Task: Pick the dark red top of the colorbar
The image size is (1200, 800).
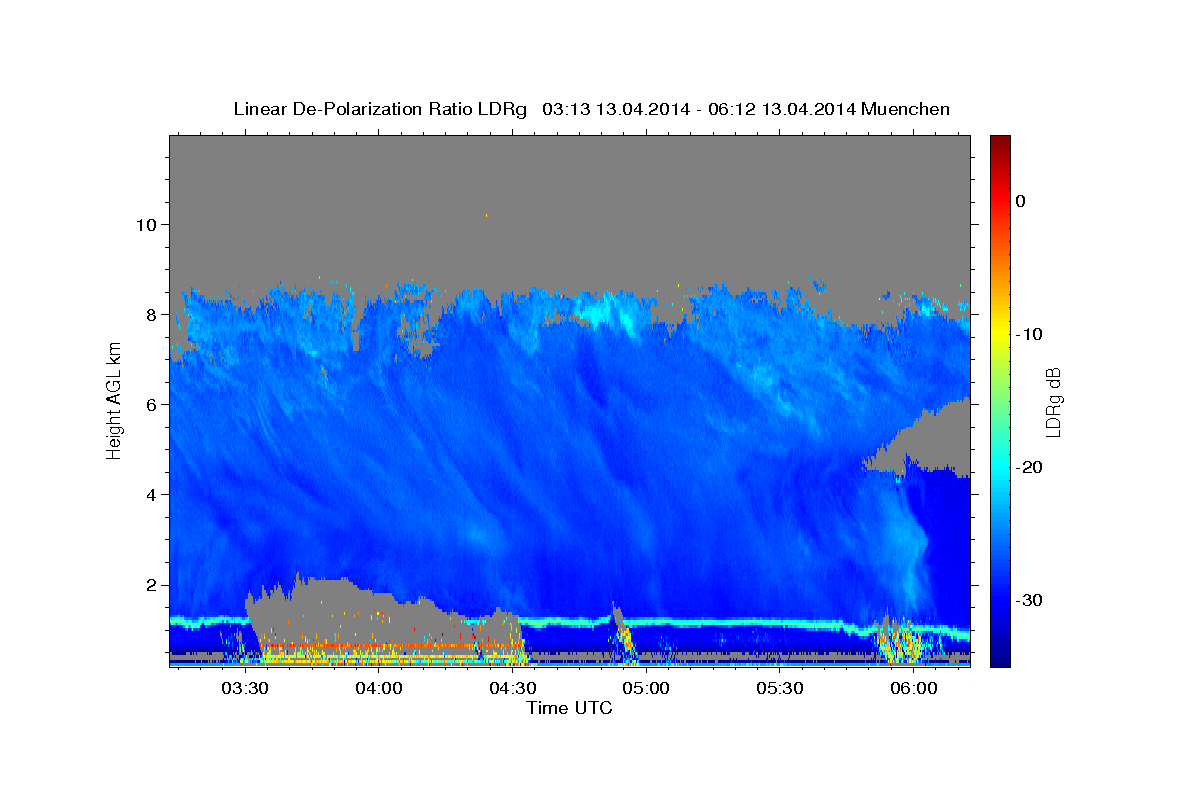Action: [x=1000, y=143]
